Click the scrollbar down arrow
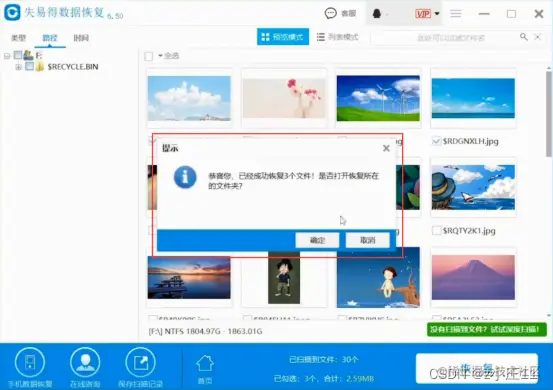This screenshot has width=553, height=390. click(x=549, y=316)
